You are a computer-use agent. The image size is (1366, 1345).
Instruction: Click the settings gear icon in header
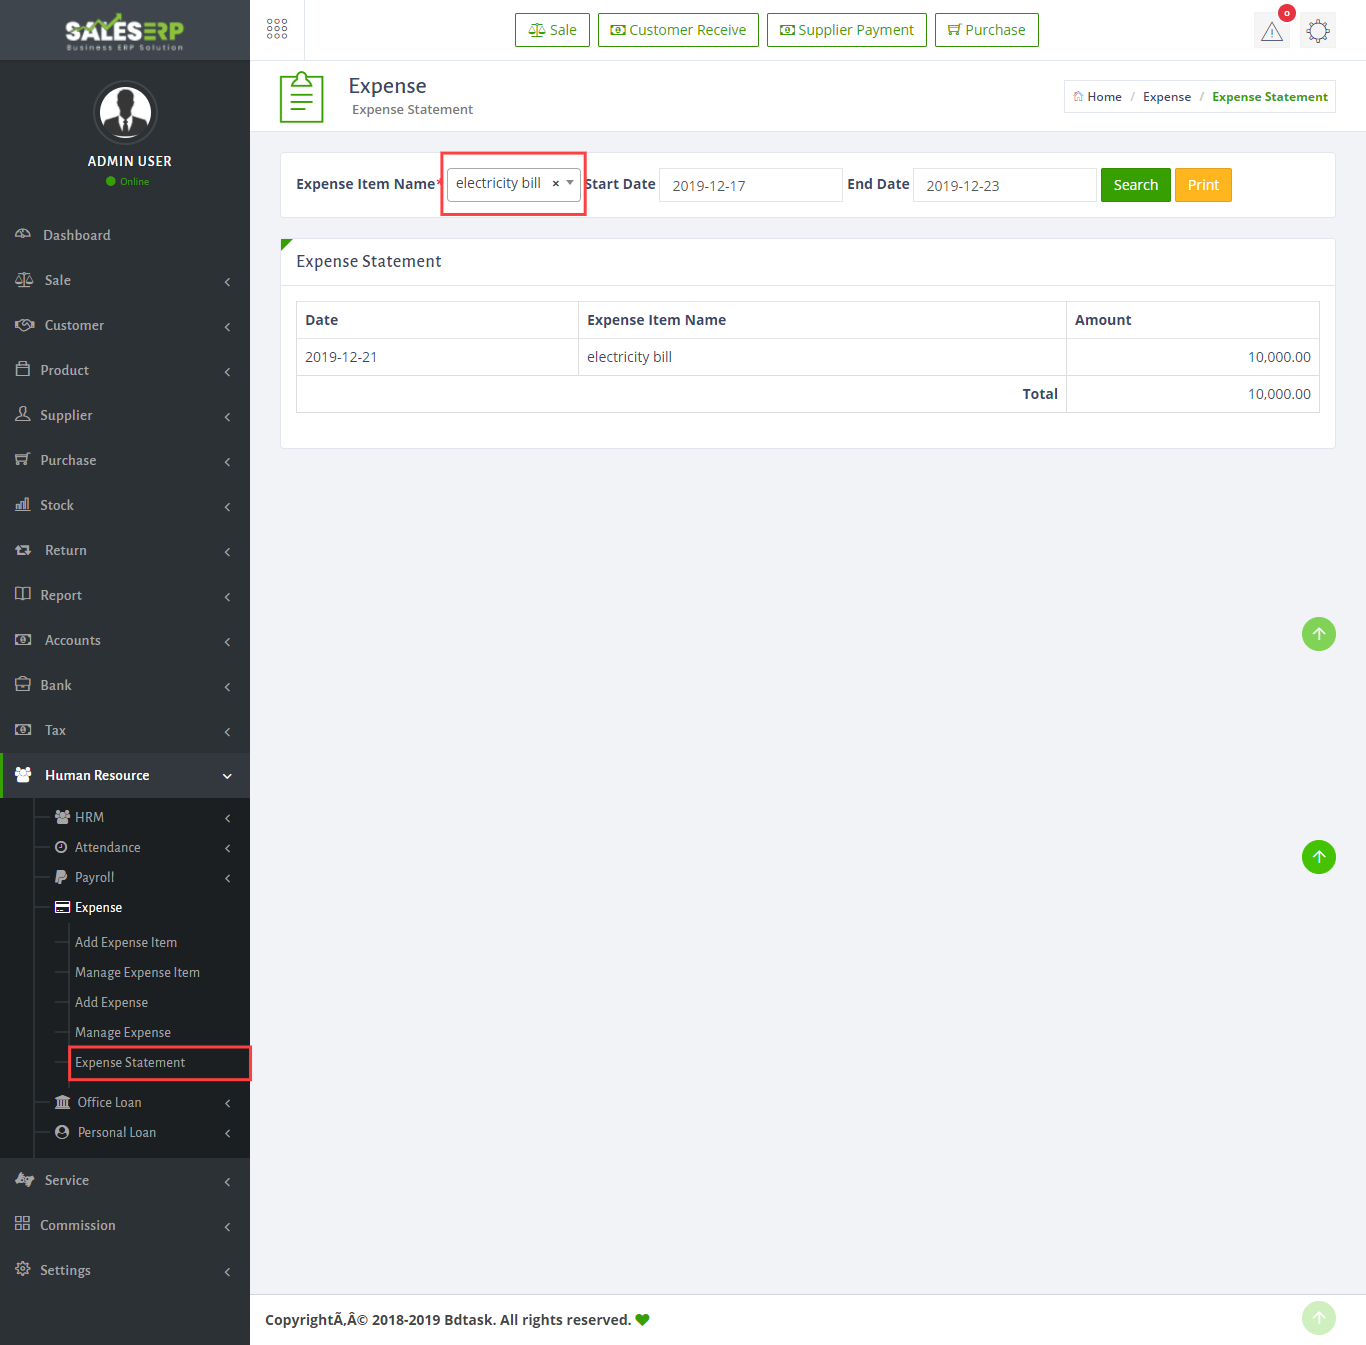click(1318, 31)
